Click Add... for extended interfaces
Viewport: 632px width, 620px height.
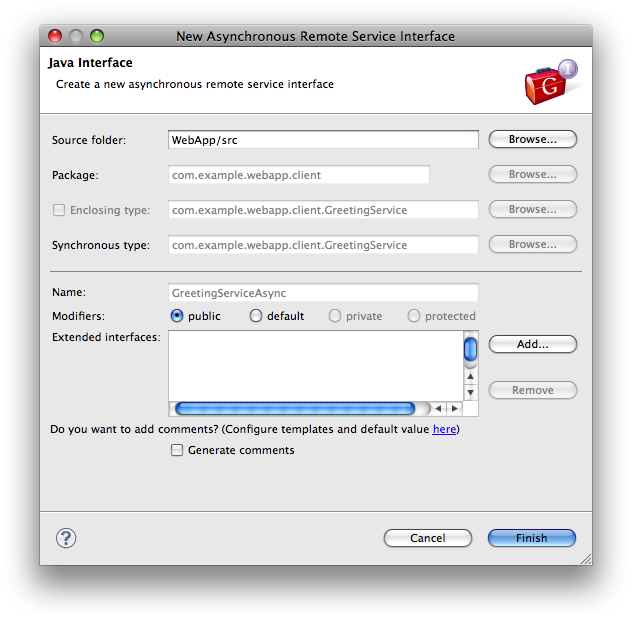tap(532, 344)
